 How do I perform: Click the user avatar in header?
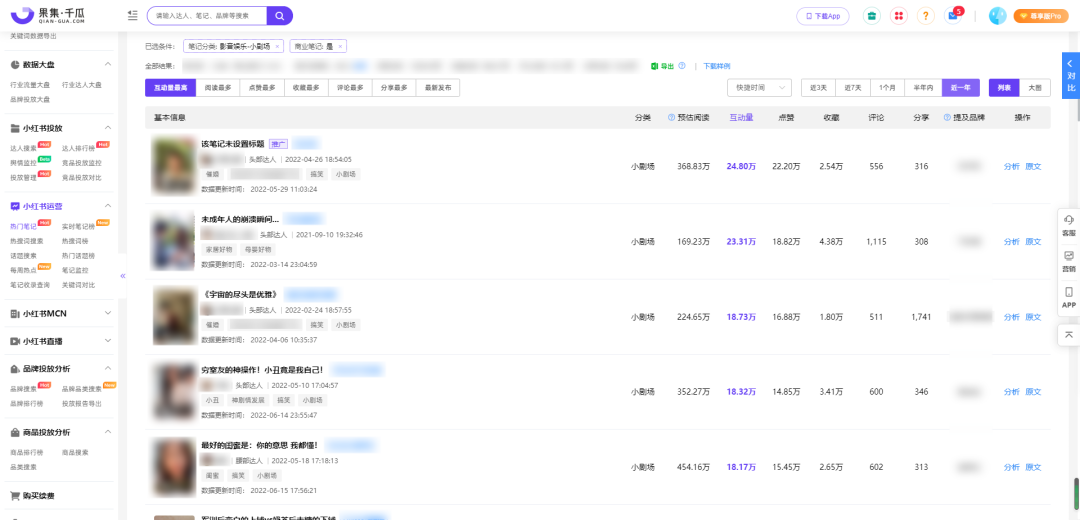[997, 16]
